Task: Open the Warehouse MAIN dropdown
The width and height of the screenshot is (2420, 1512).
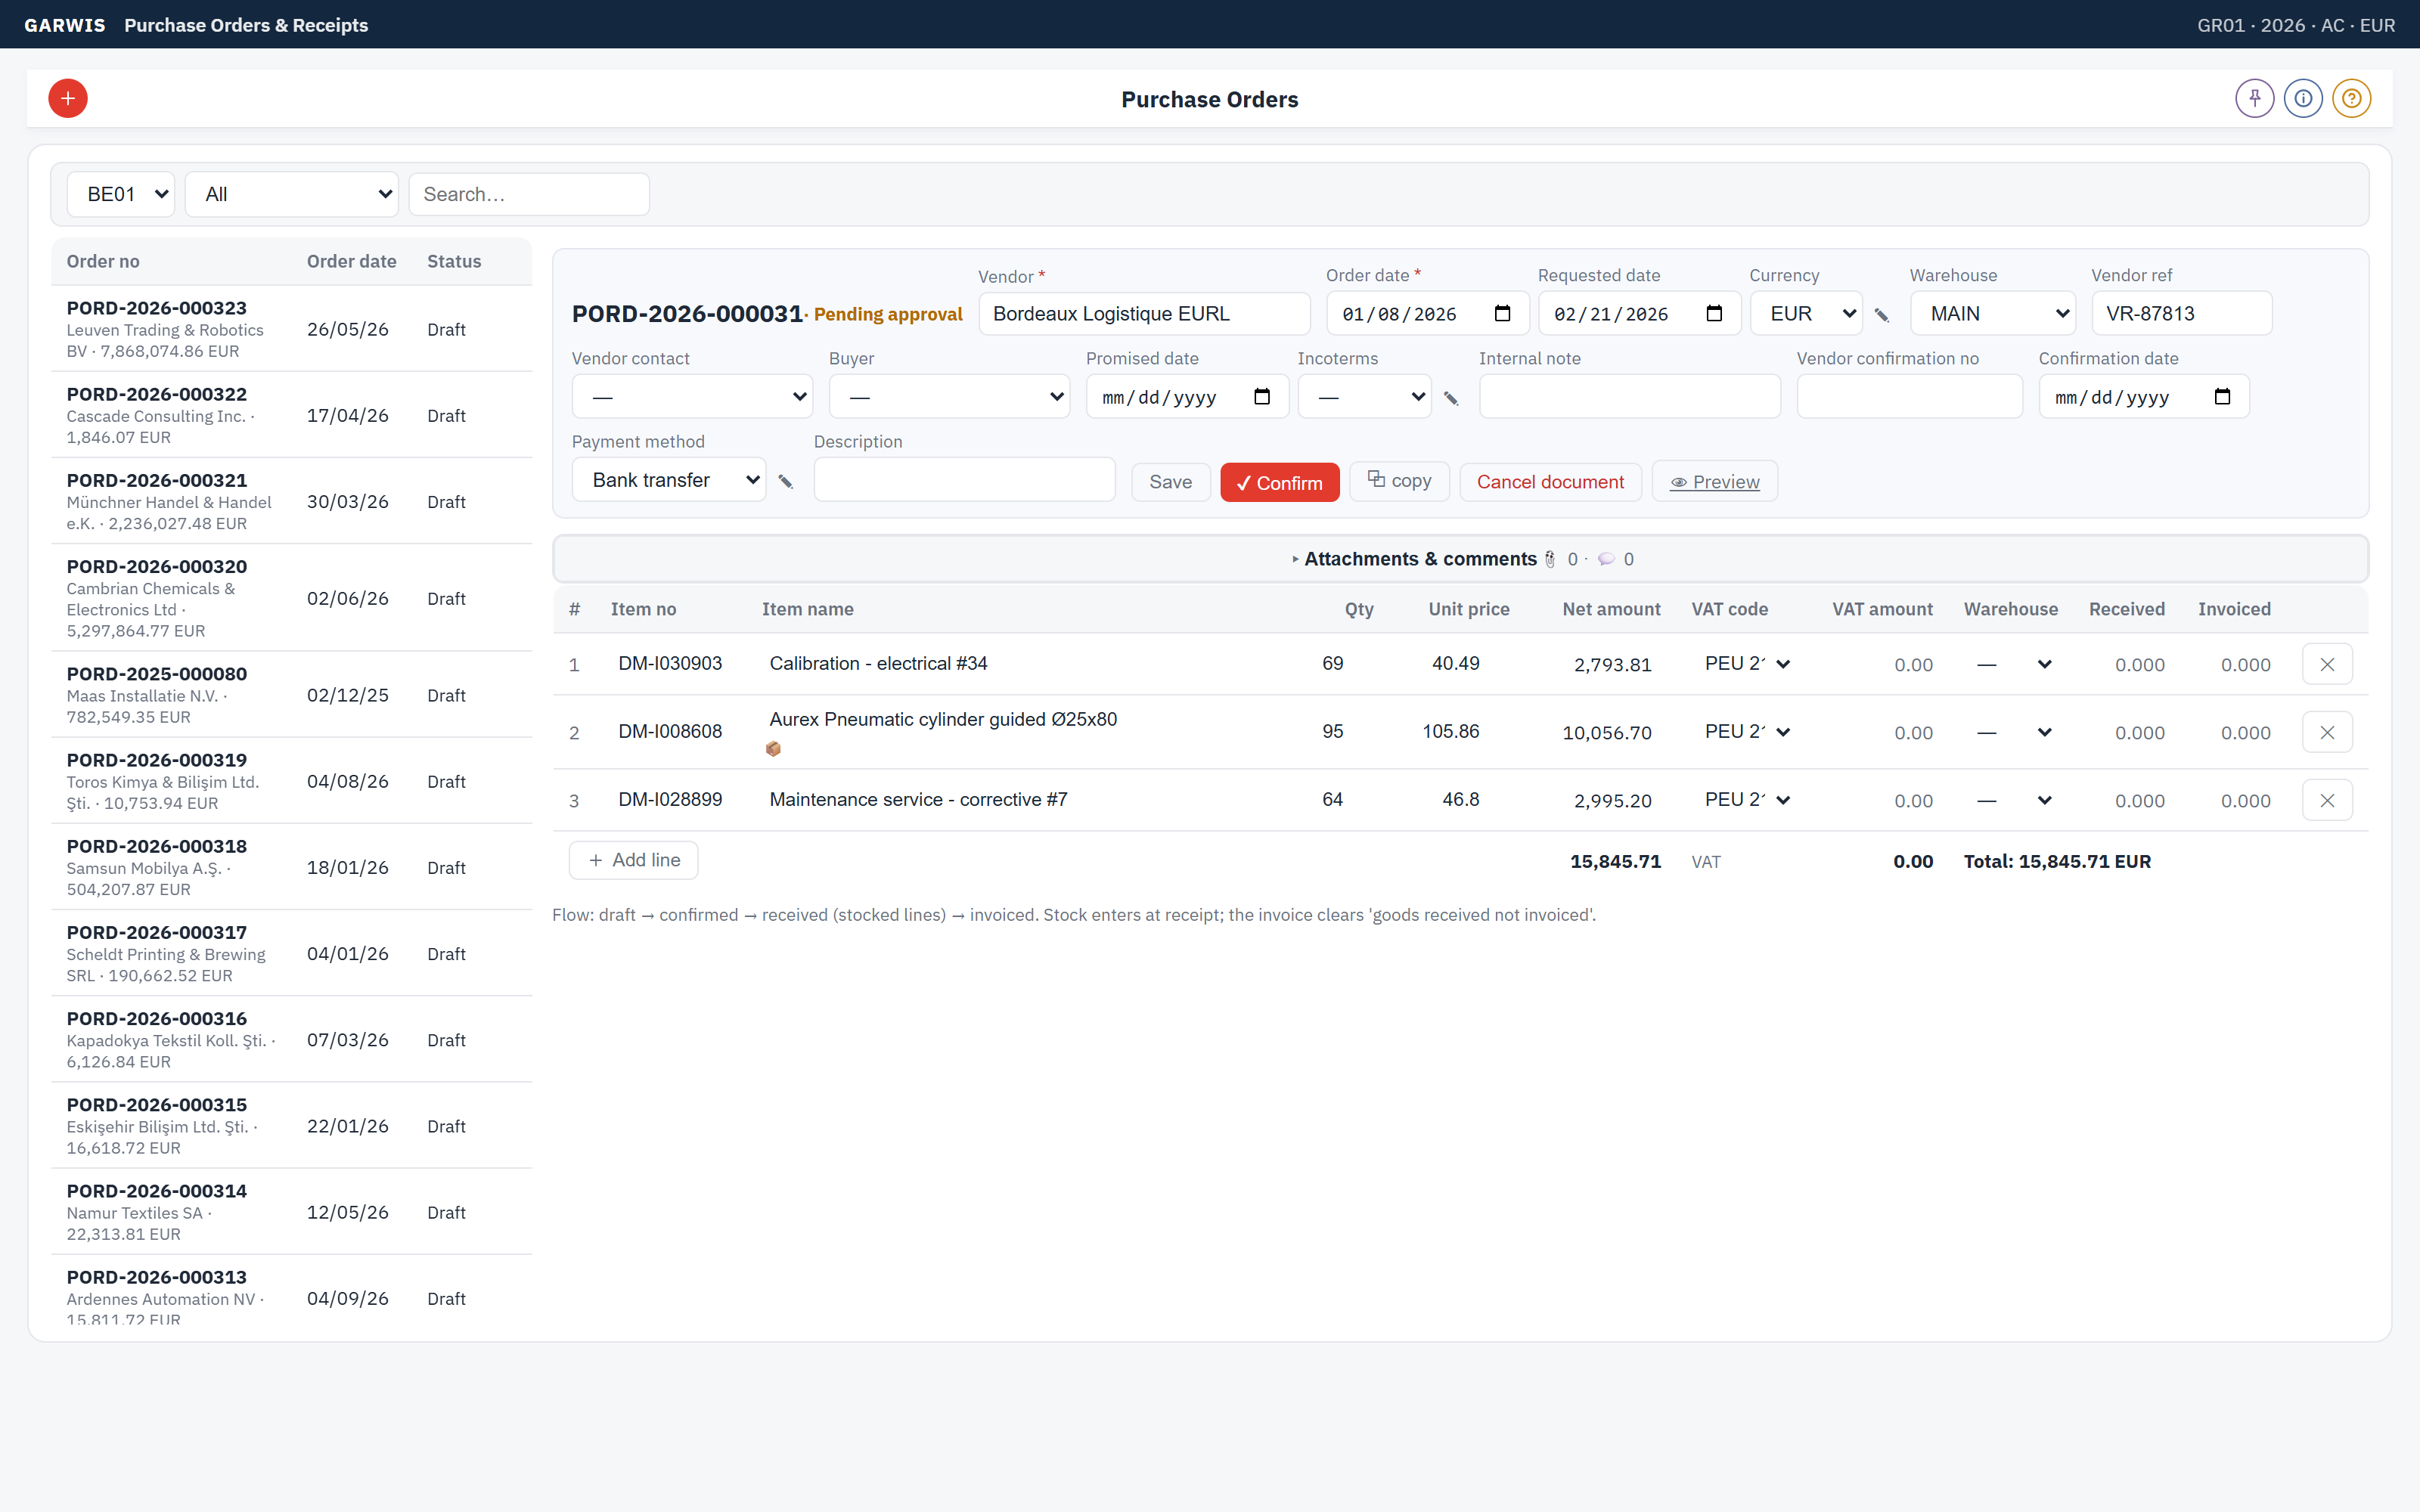Action: (1992, 314)
